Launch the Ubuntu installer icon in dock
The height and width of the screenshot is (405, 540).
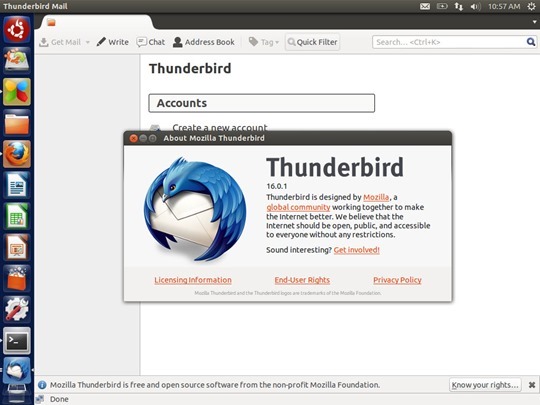click(17, 60)
